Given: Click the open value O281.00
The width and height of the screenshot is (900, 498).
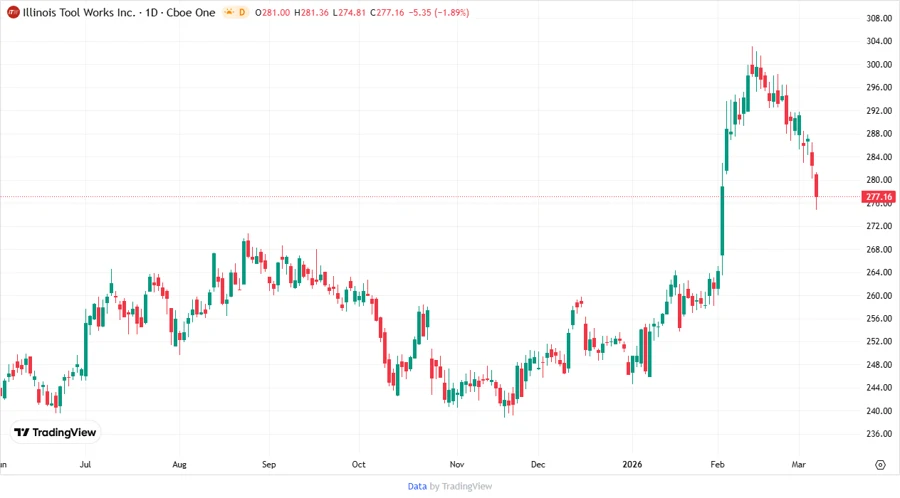Looking at the screenshot, I should (273, 12).
